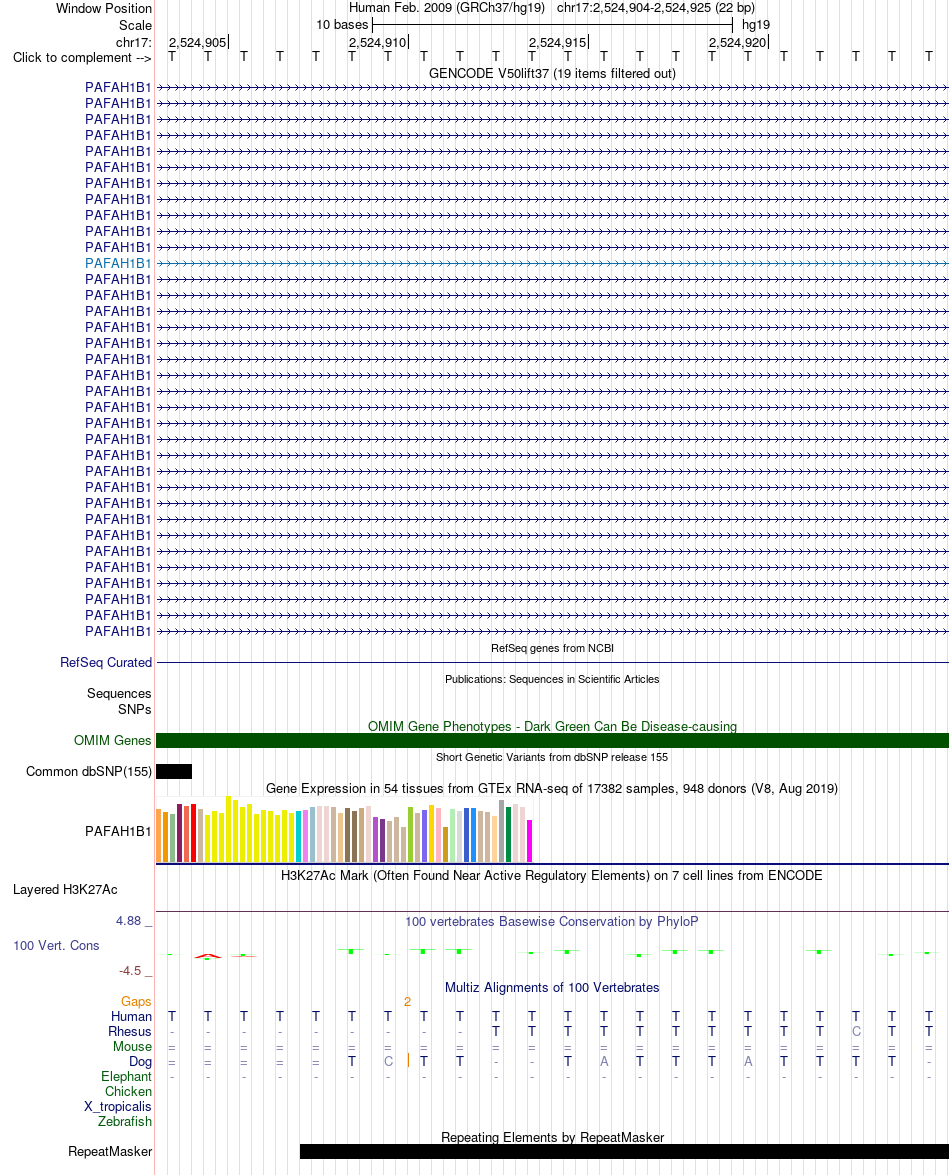Screen dimensions: 950x1175
Task: Click the highlighted light-blue PAFAH1B1 transcript label
Action: click(x=118, y=263)
